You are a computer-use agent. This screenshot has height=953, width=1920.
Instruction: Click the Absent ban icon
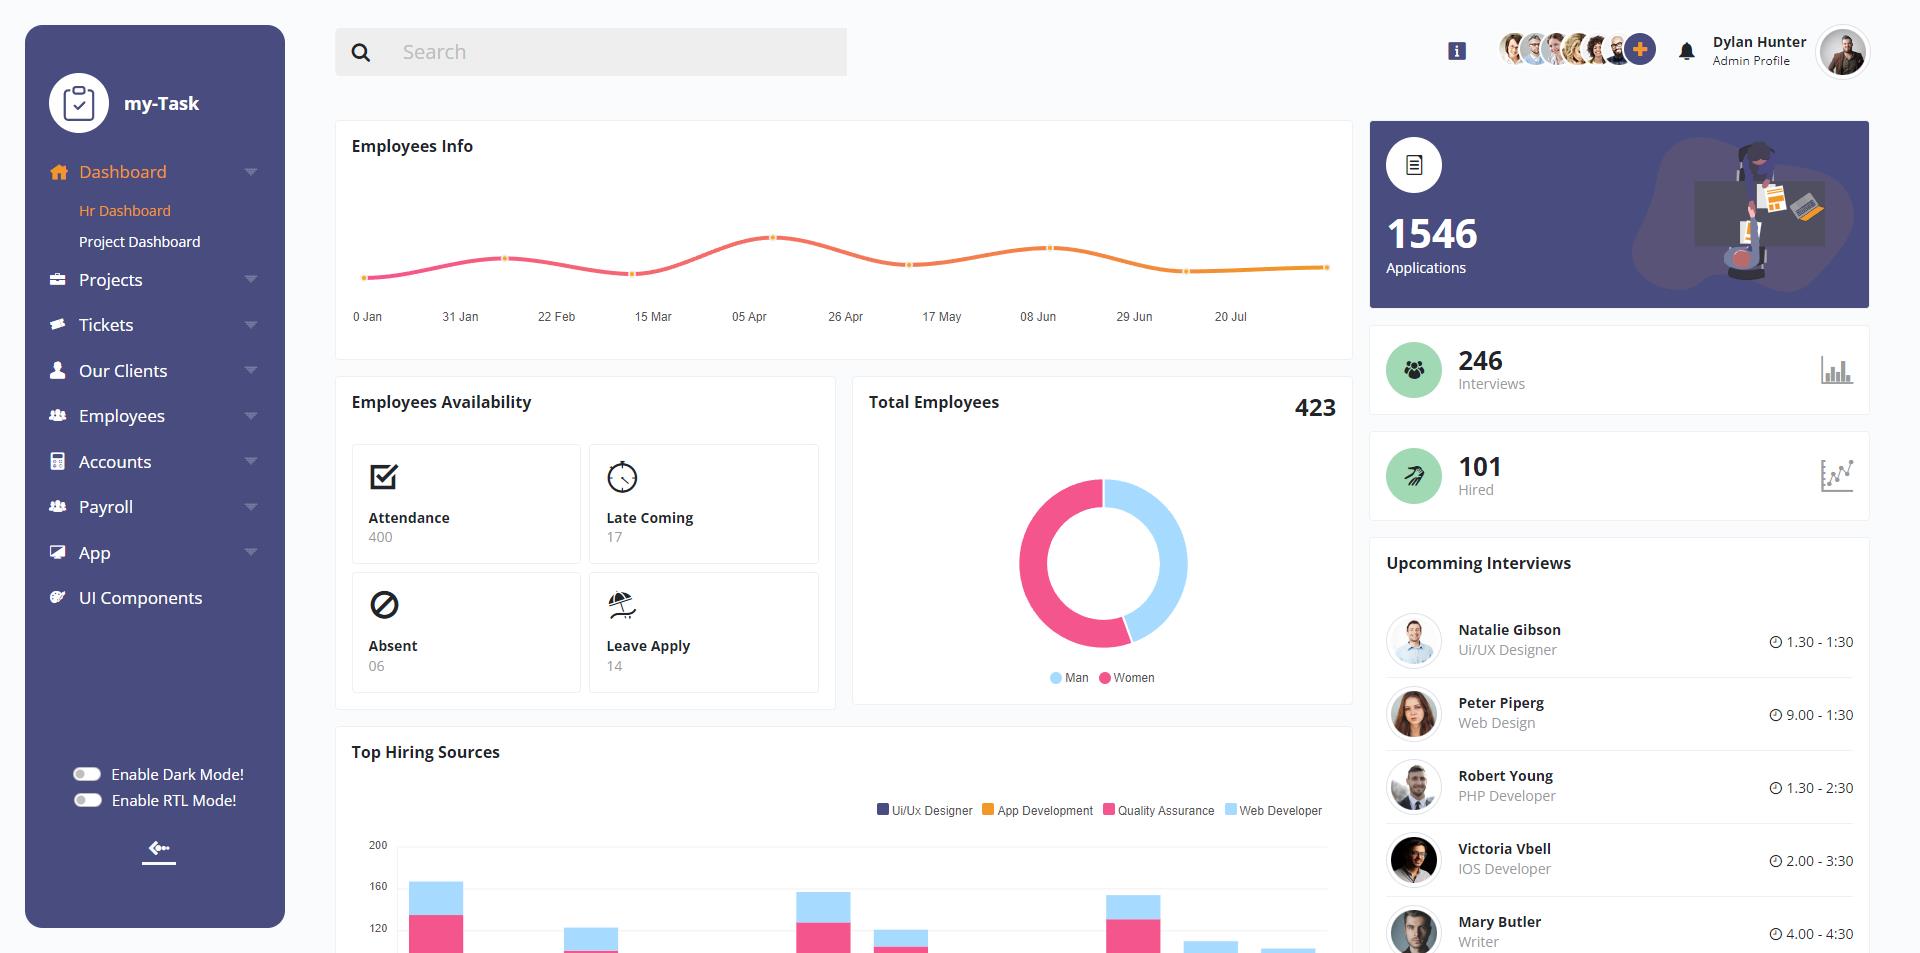384,605
